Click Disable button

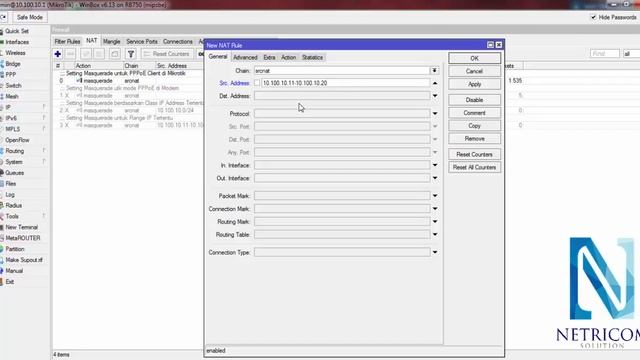(474, 100)
